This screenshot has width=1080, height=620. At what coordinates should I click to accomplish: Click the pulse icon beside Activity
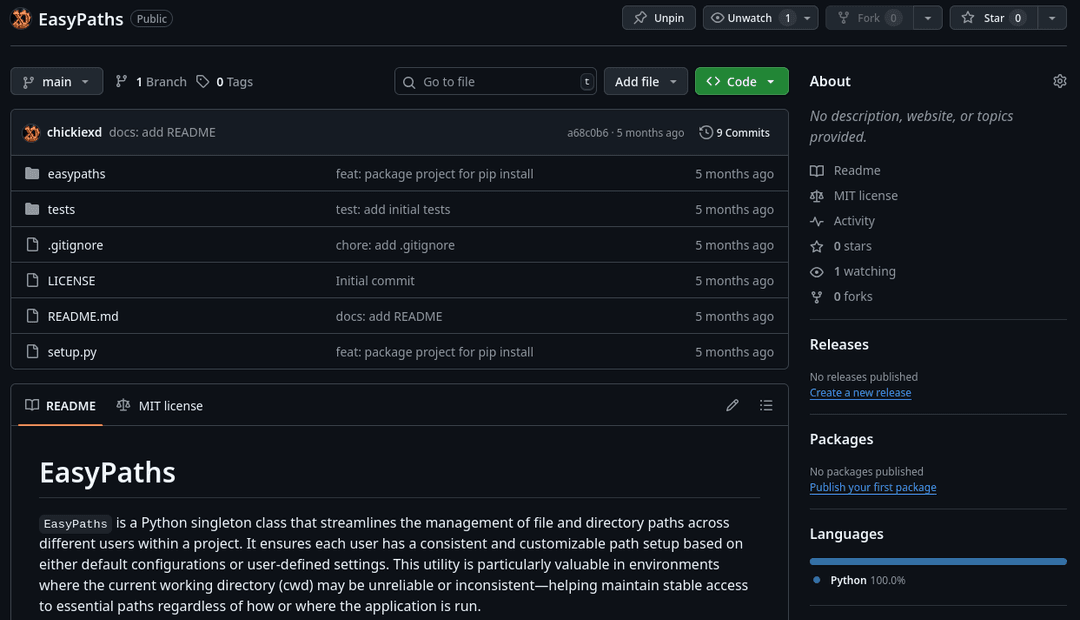pyautogui.click(x=816, y=221)
